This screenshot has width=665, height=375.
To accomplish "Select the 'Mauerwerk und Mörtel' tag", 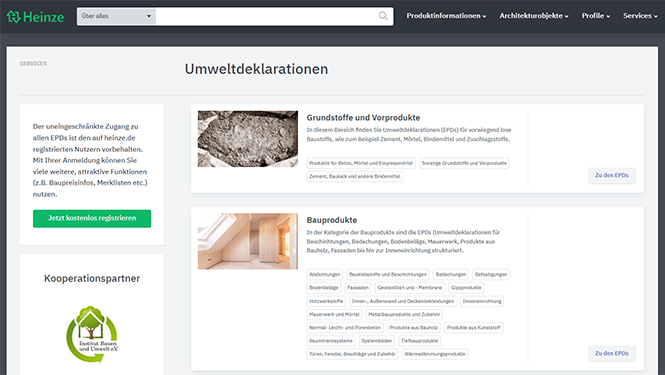I will coord(334,314).
